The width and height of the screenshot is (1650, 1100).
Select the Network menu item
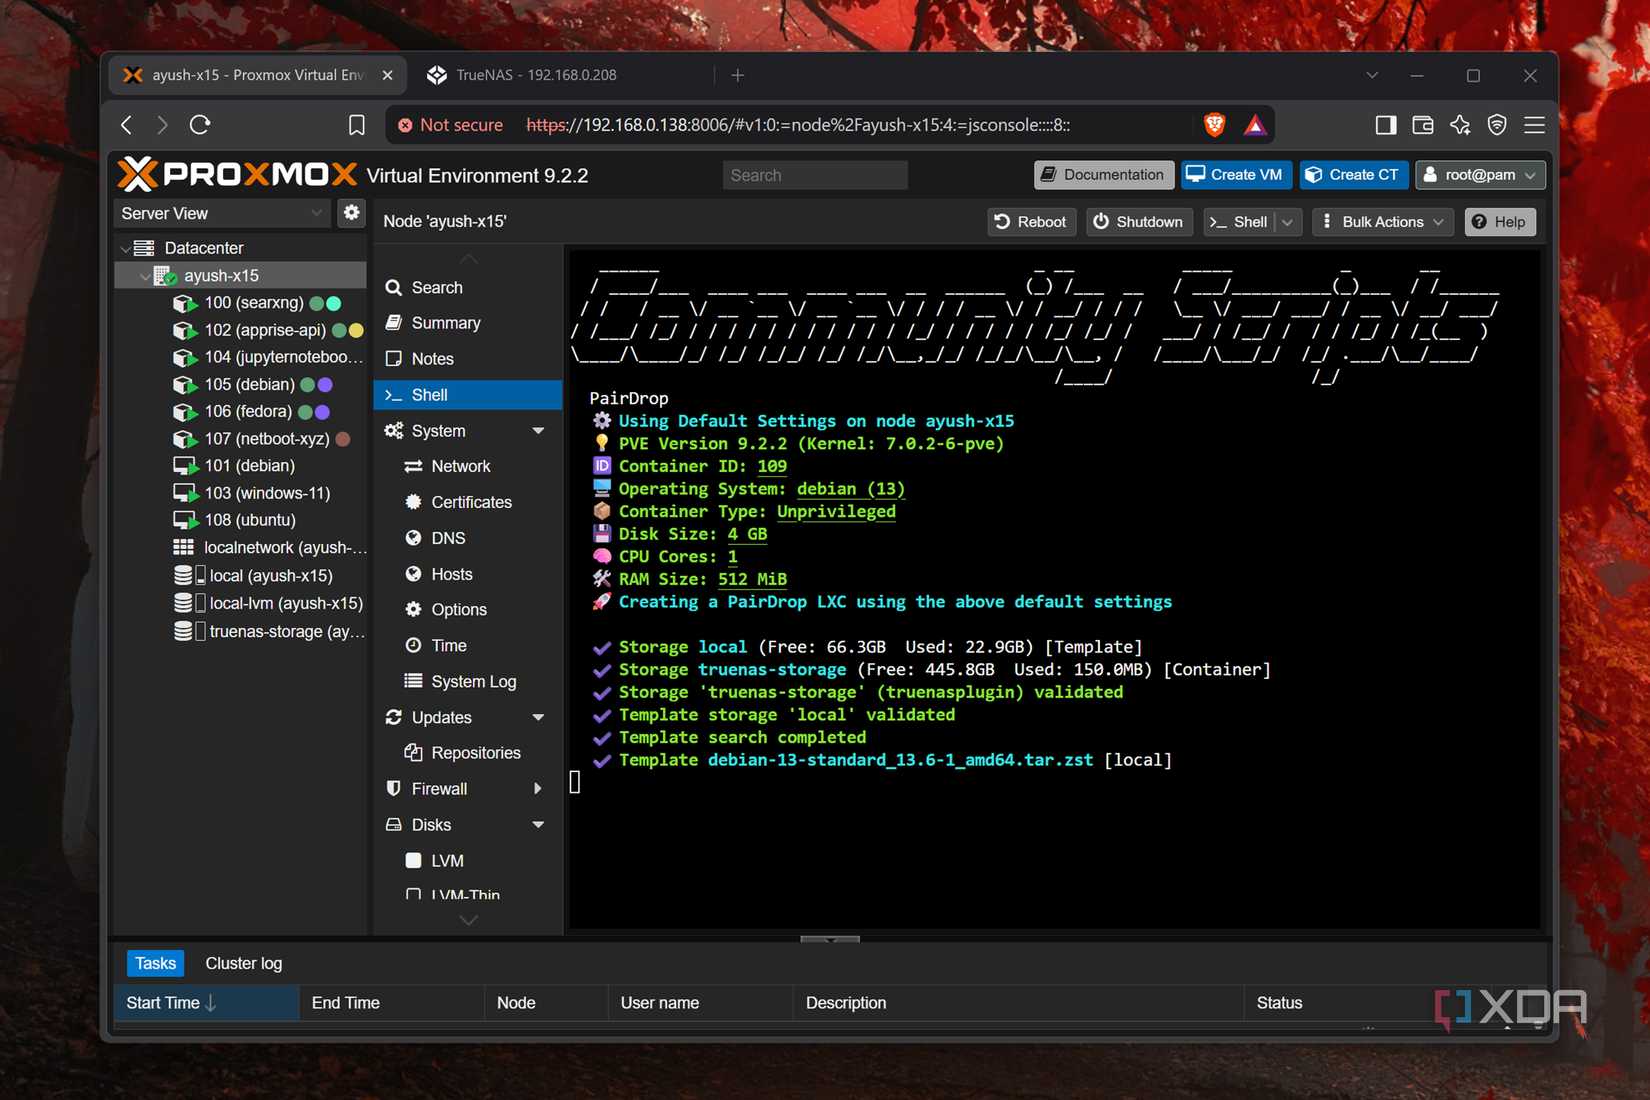(468, 466)
